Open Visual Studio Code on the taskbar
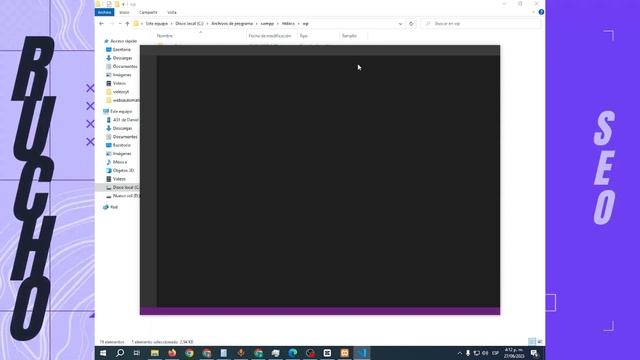This screenshot has width=640, height=360. [362, 353]
